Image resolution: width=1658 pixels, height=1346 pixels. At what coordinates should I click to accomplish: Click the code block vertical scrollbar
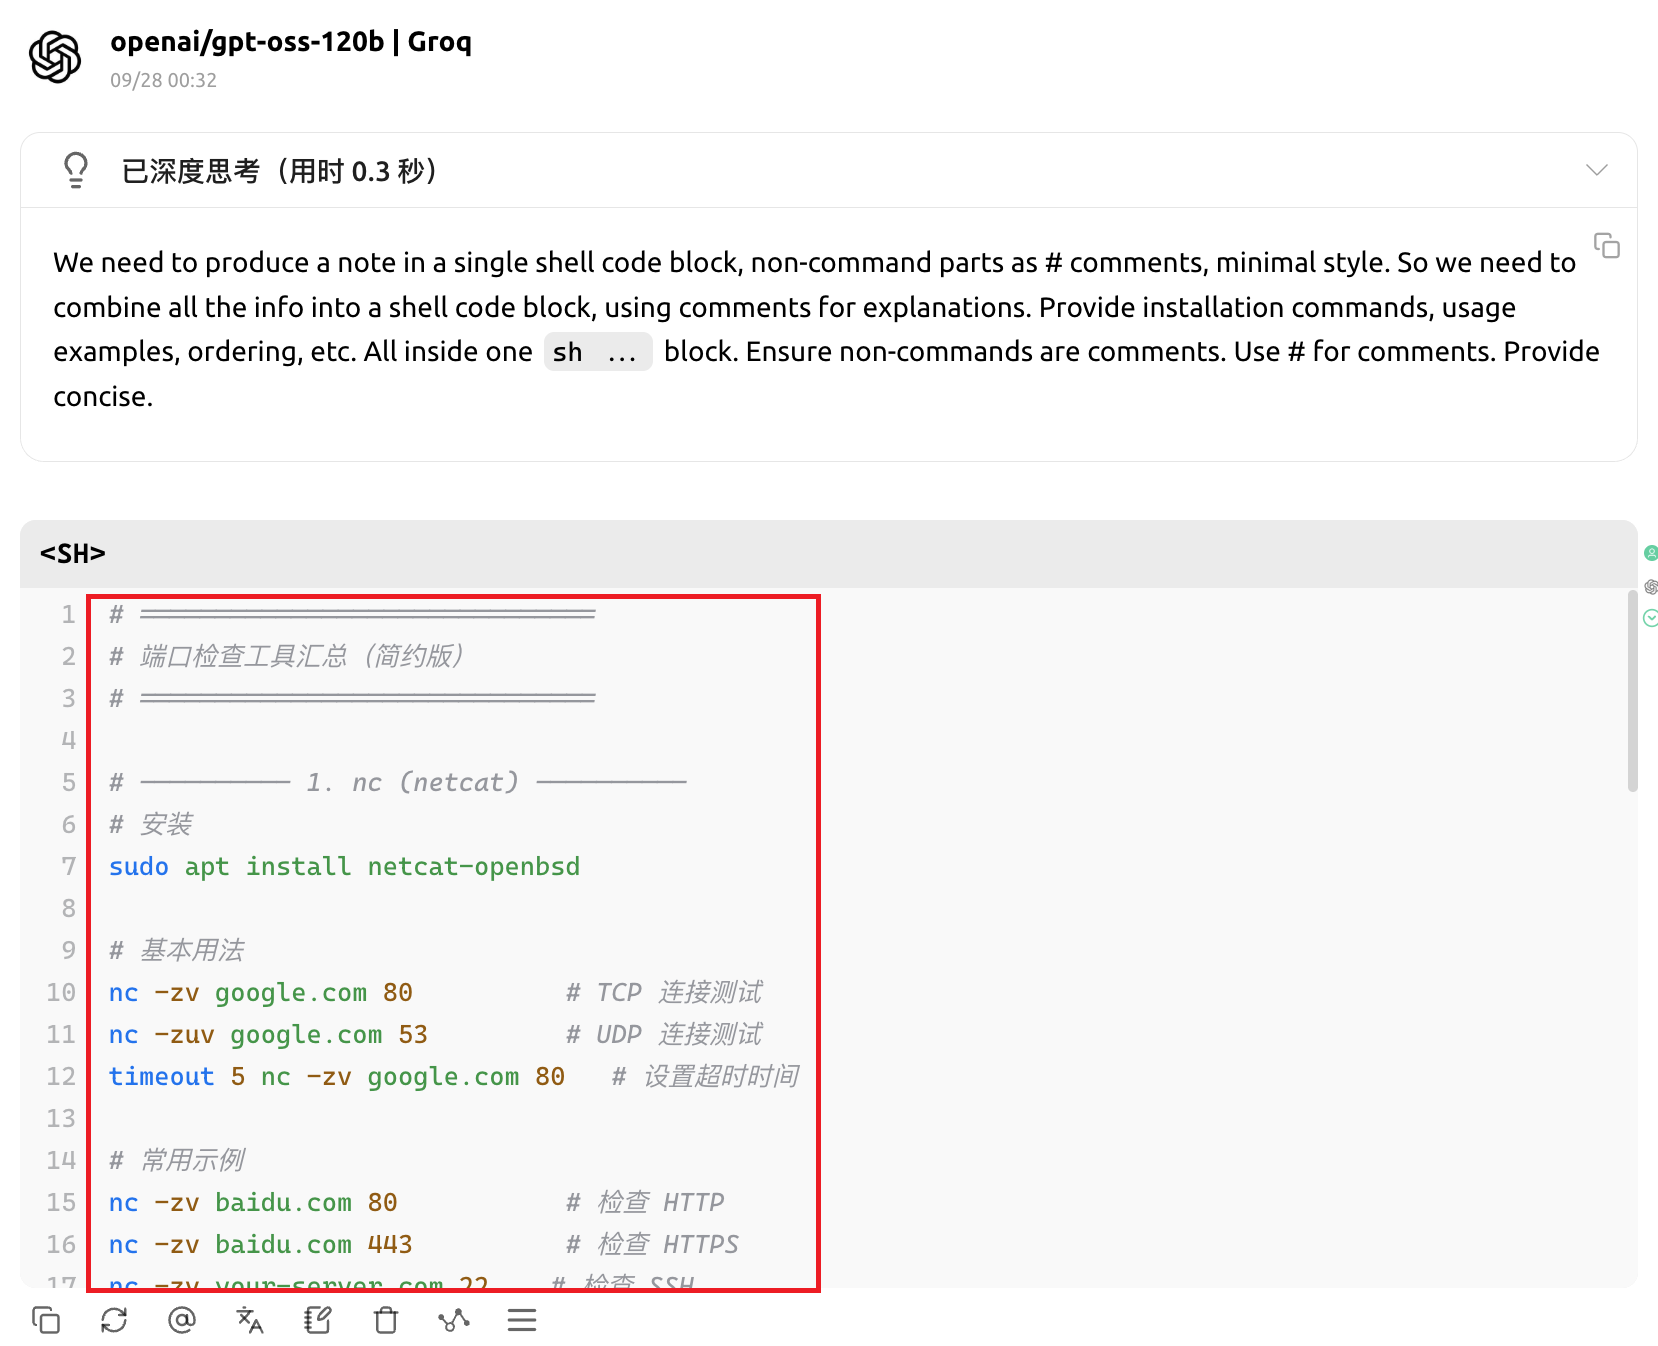[x=1633, y=692]
